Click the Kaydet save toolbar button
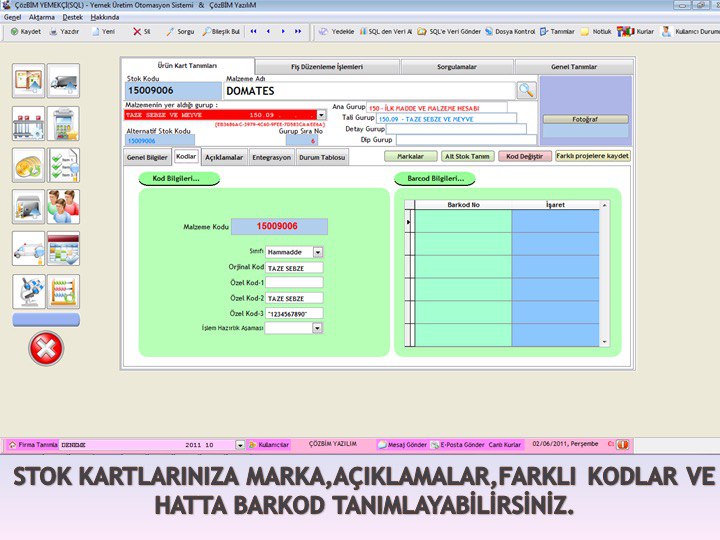The image size is (720, 540). pyautogui.click(x=25, y=31)
